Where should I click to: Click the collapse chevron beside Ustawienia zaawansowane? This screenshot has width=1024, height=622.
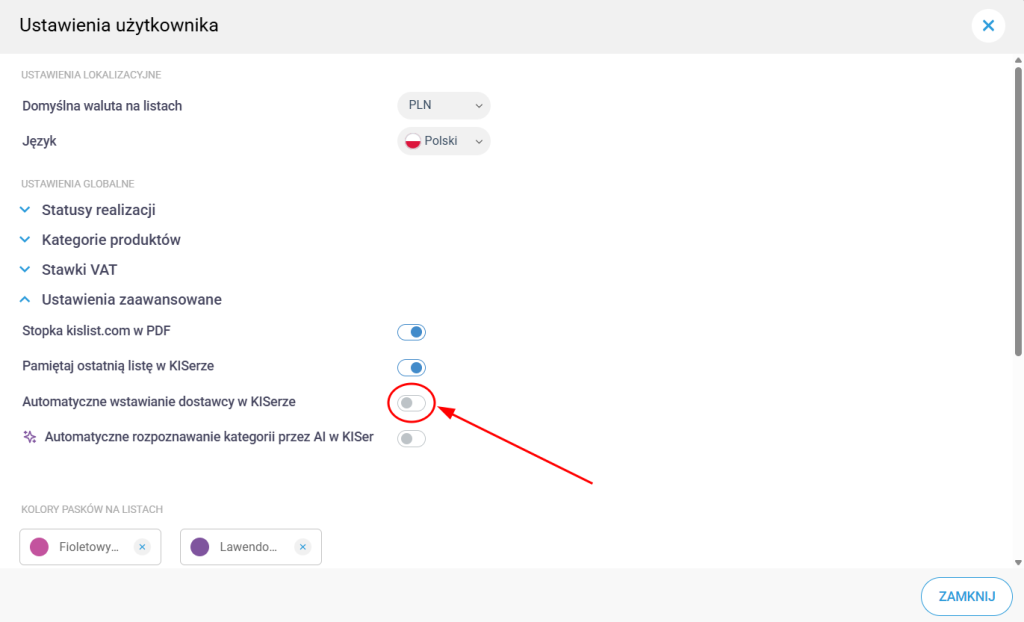[x=26, y=300]
